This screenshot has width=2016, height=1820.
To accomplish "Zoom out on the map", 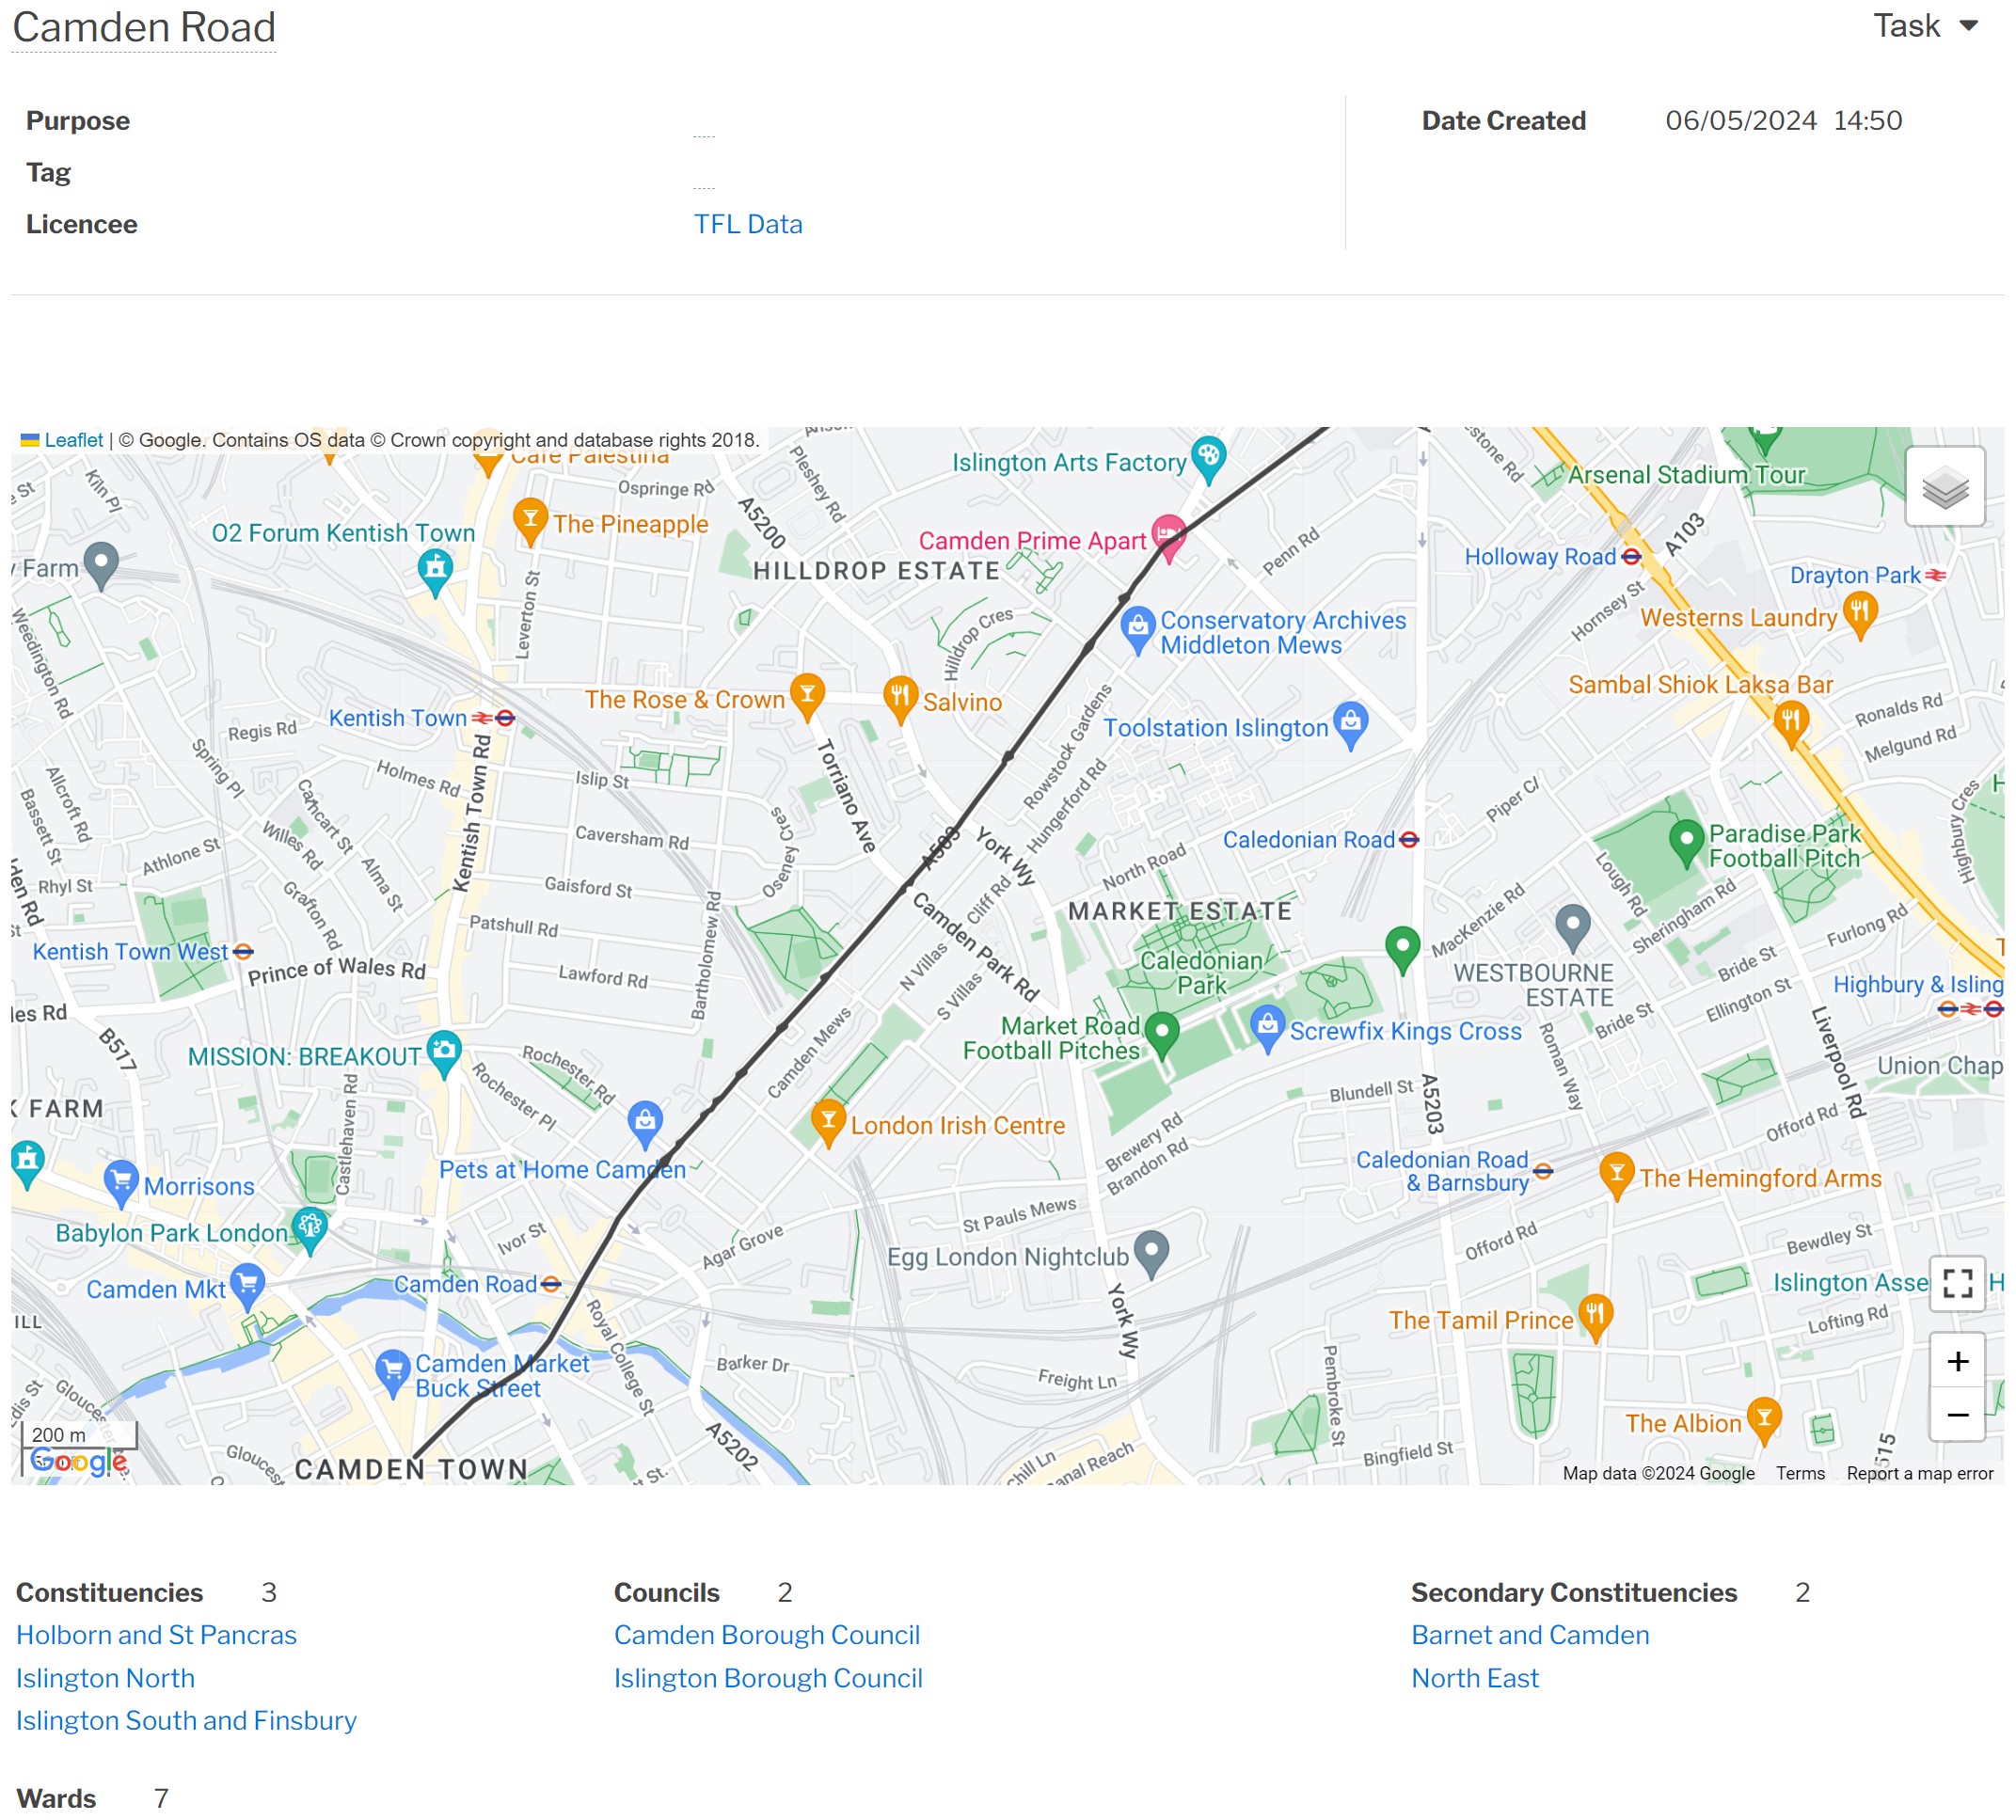I will coord(1957,1414).
